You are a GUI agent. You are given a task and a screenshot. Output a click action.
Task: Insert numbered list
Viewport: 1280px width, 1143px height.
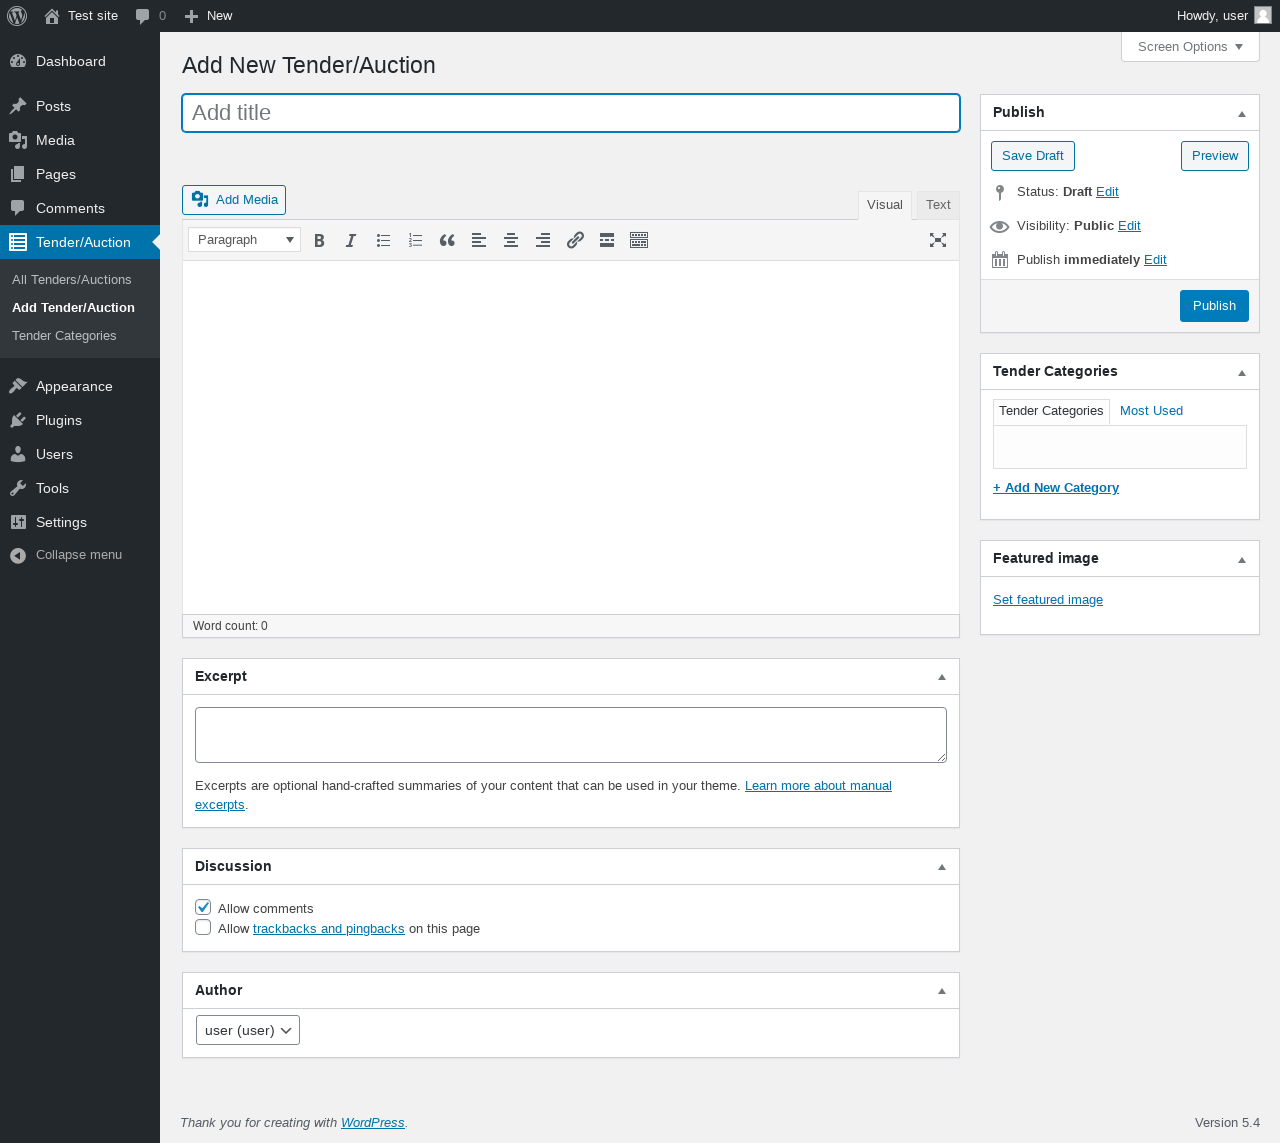(415, 240)
